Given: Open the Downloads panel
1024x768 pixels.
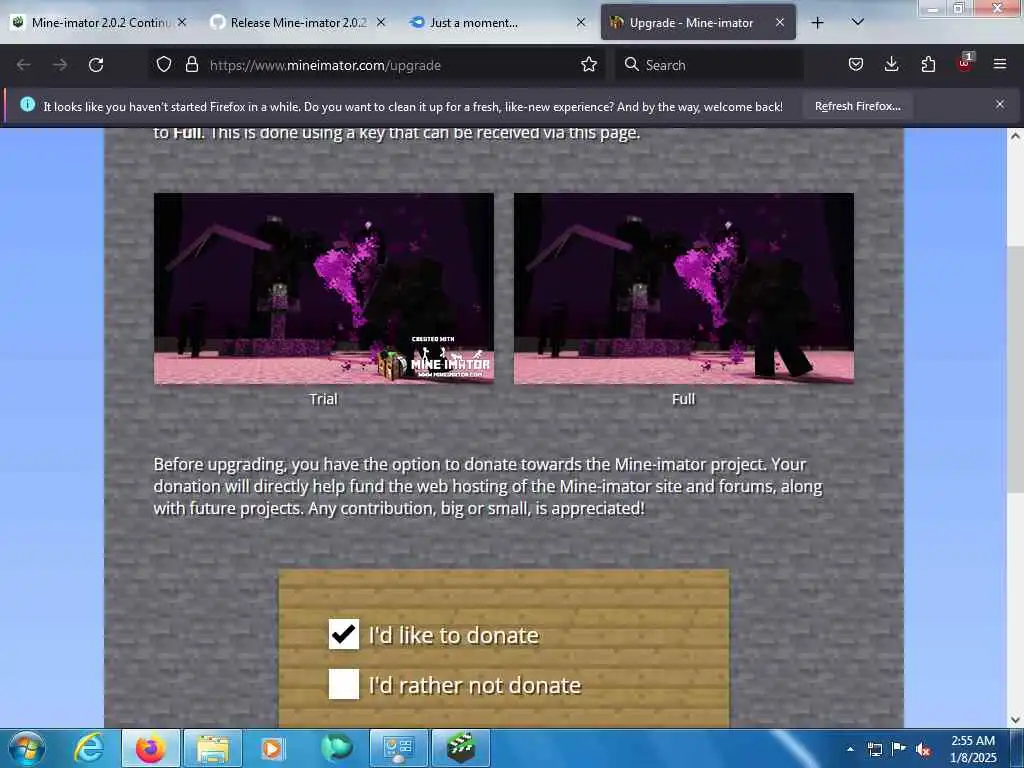Looking at the screenshot, I should pos(891,65).
